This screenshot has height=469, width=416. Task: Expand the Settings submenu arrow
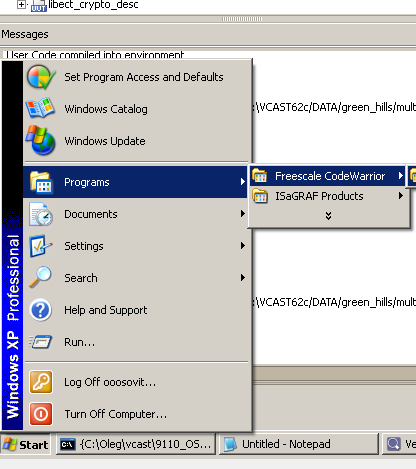point(243,246)
